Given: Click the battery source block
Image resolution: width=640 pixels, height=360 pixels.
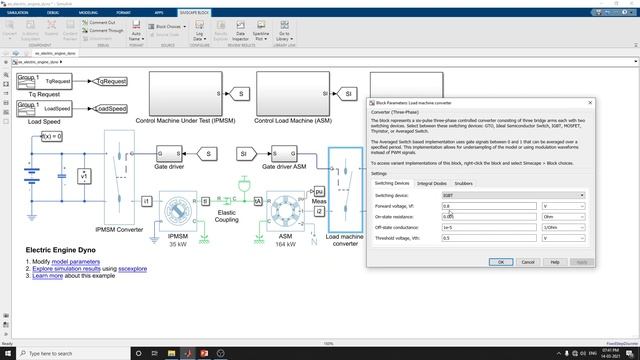Looking at the screenshot, I should tap(32, 176).
